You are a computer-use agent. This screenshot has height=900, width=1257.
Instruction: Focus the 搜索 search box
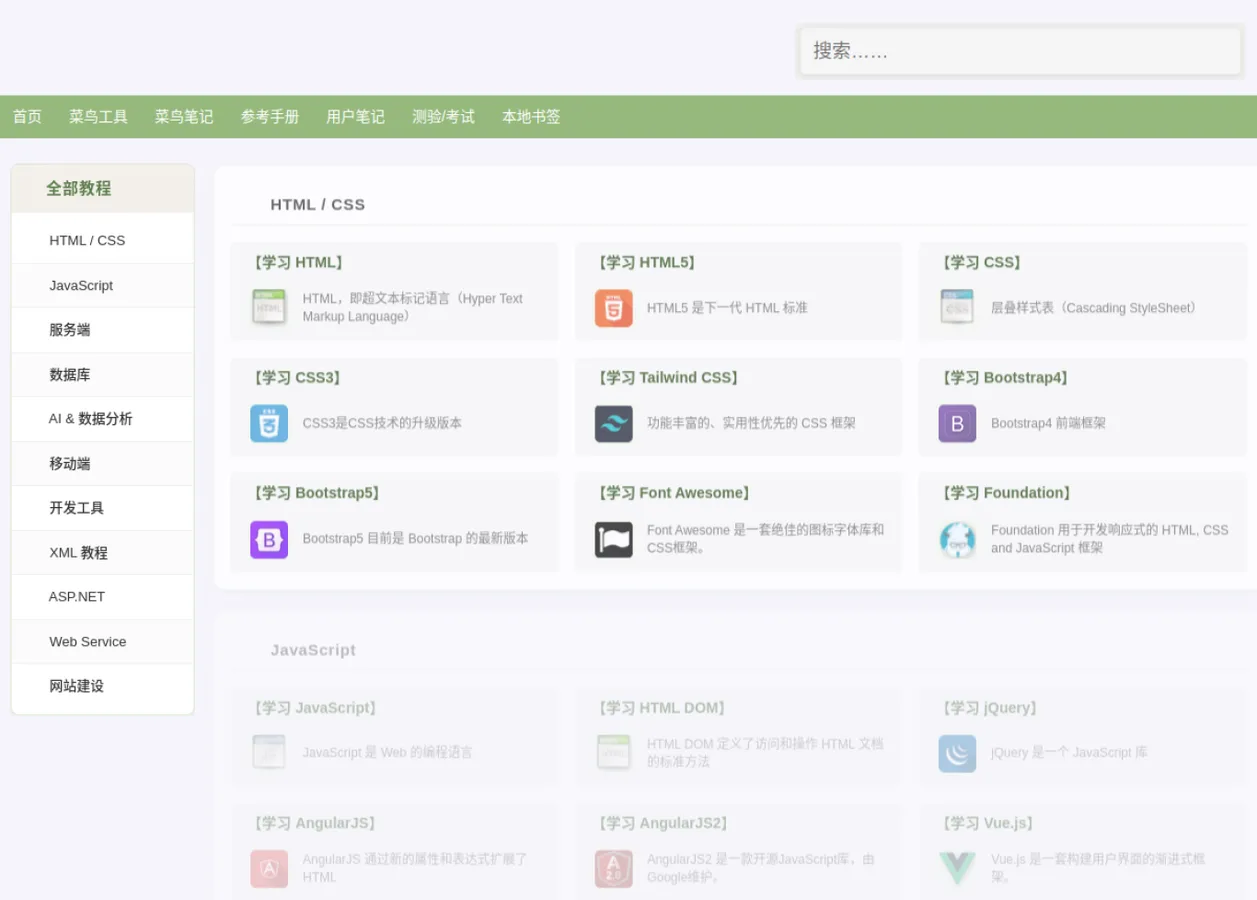click(x=1020, y=51)
